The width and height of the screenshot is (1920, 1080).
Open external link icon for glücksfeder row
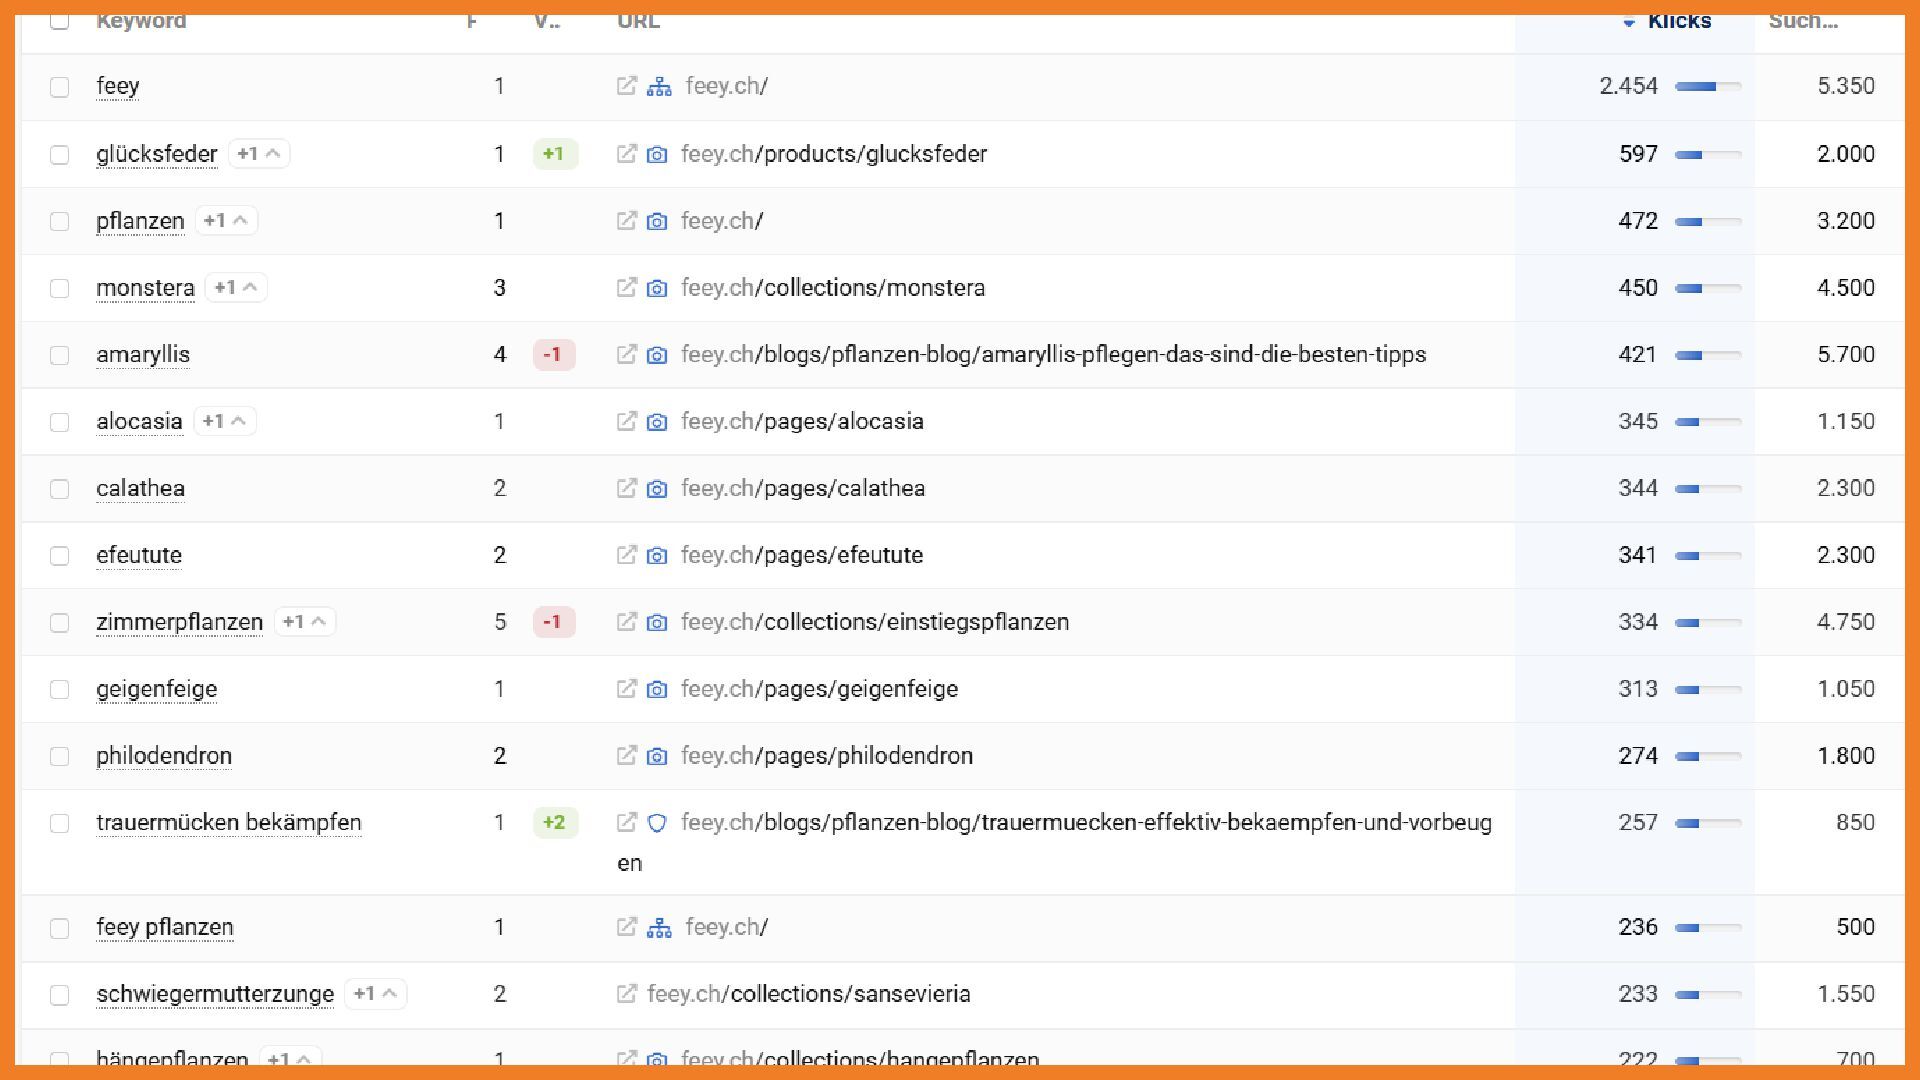pos(626,154)
